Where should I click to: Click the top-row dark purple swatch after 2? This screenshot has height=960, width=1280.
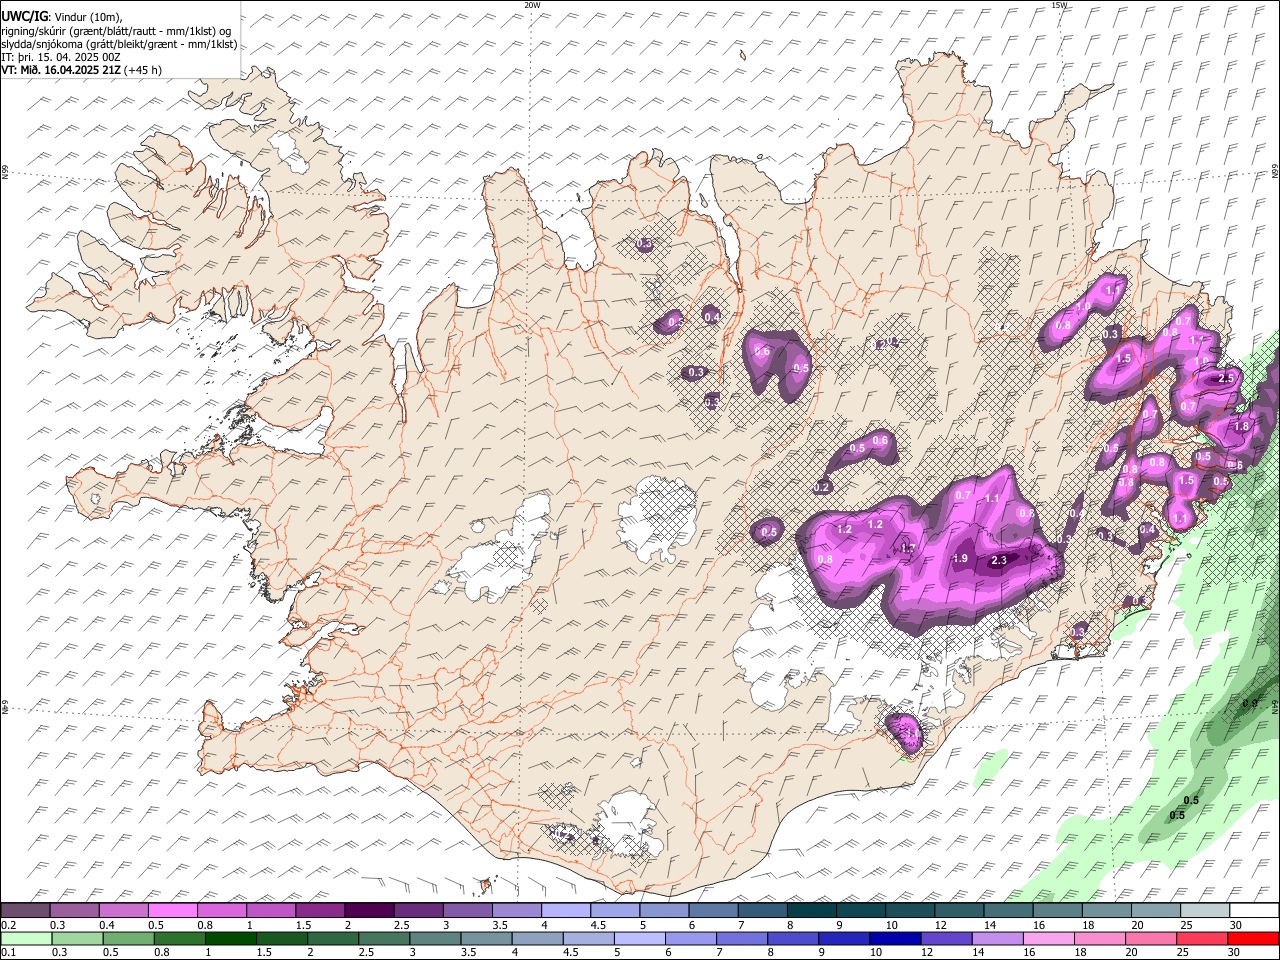tap(368, 911)
